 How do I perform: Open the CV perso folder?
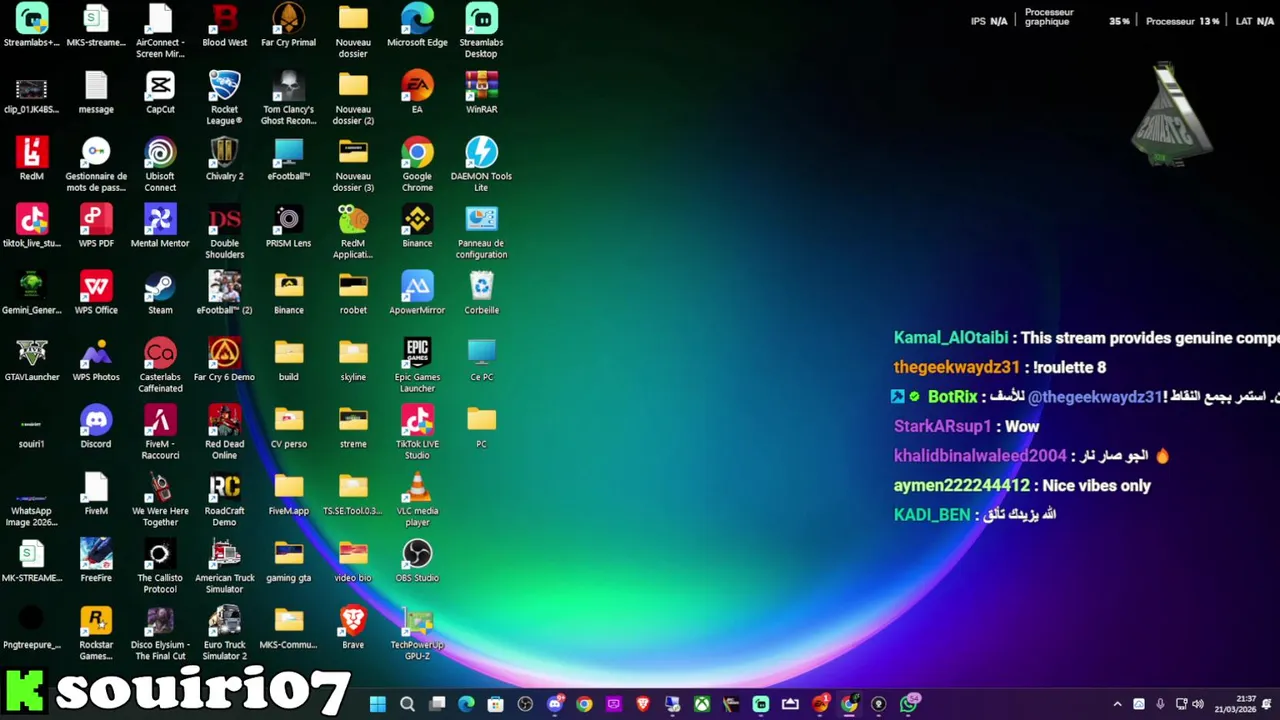(288, 427)
